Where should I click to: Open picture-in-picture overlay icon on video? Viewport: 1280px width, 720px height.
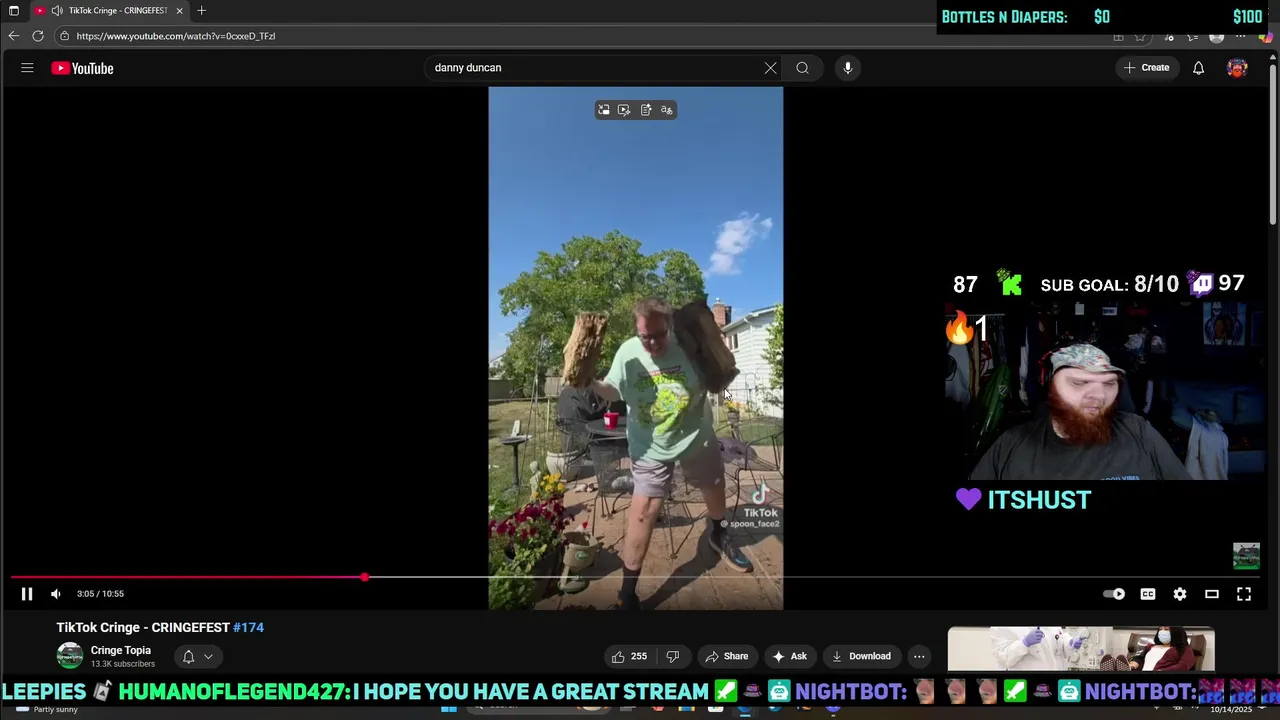pos(603,110)
